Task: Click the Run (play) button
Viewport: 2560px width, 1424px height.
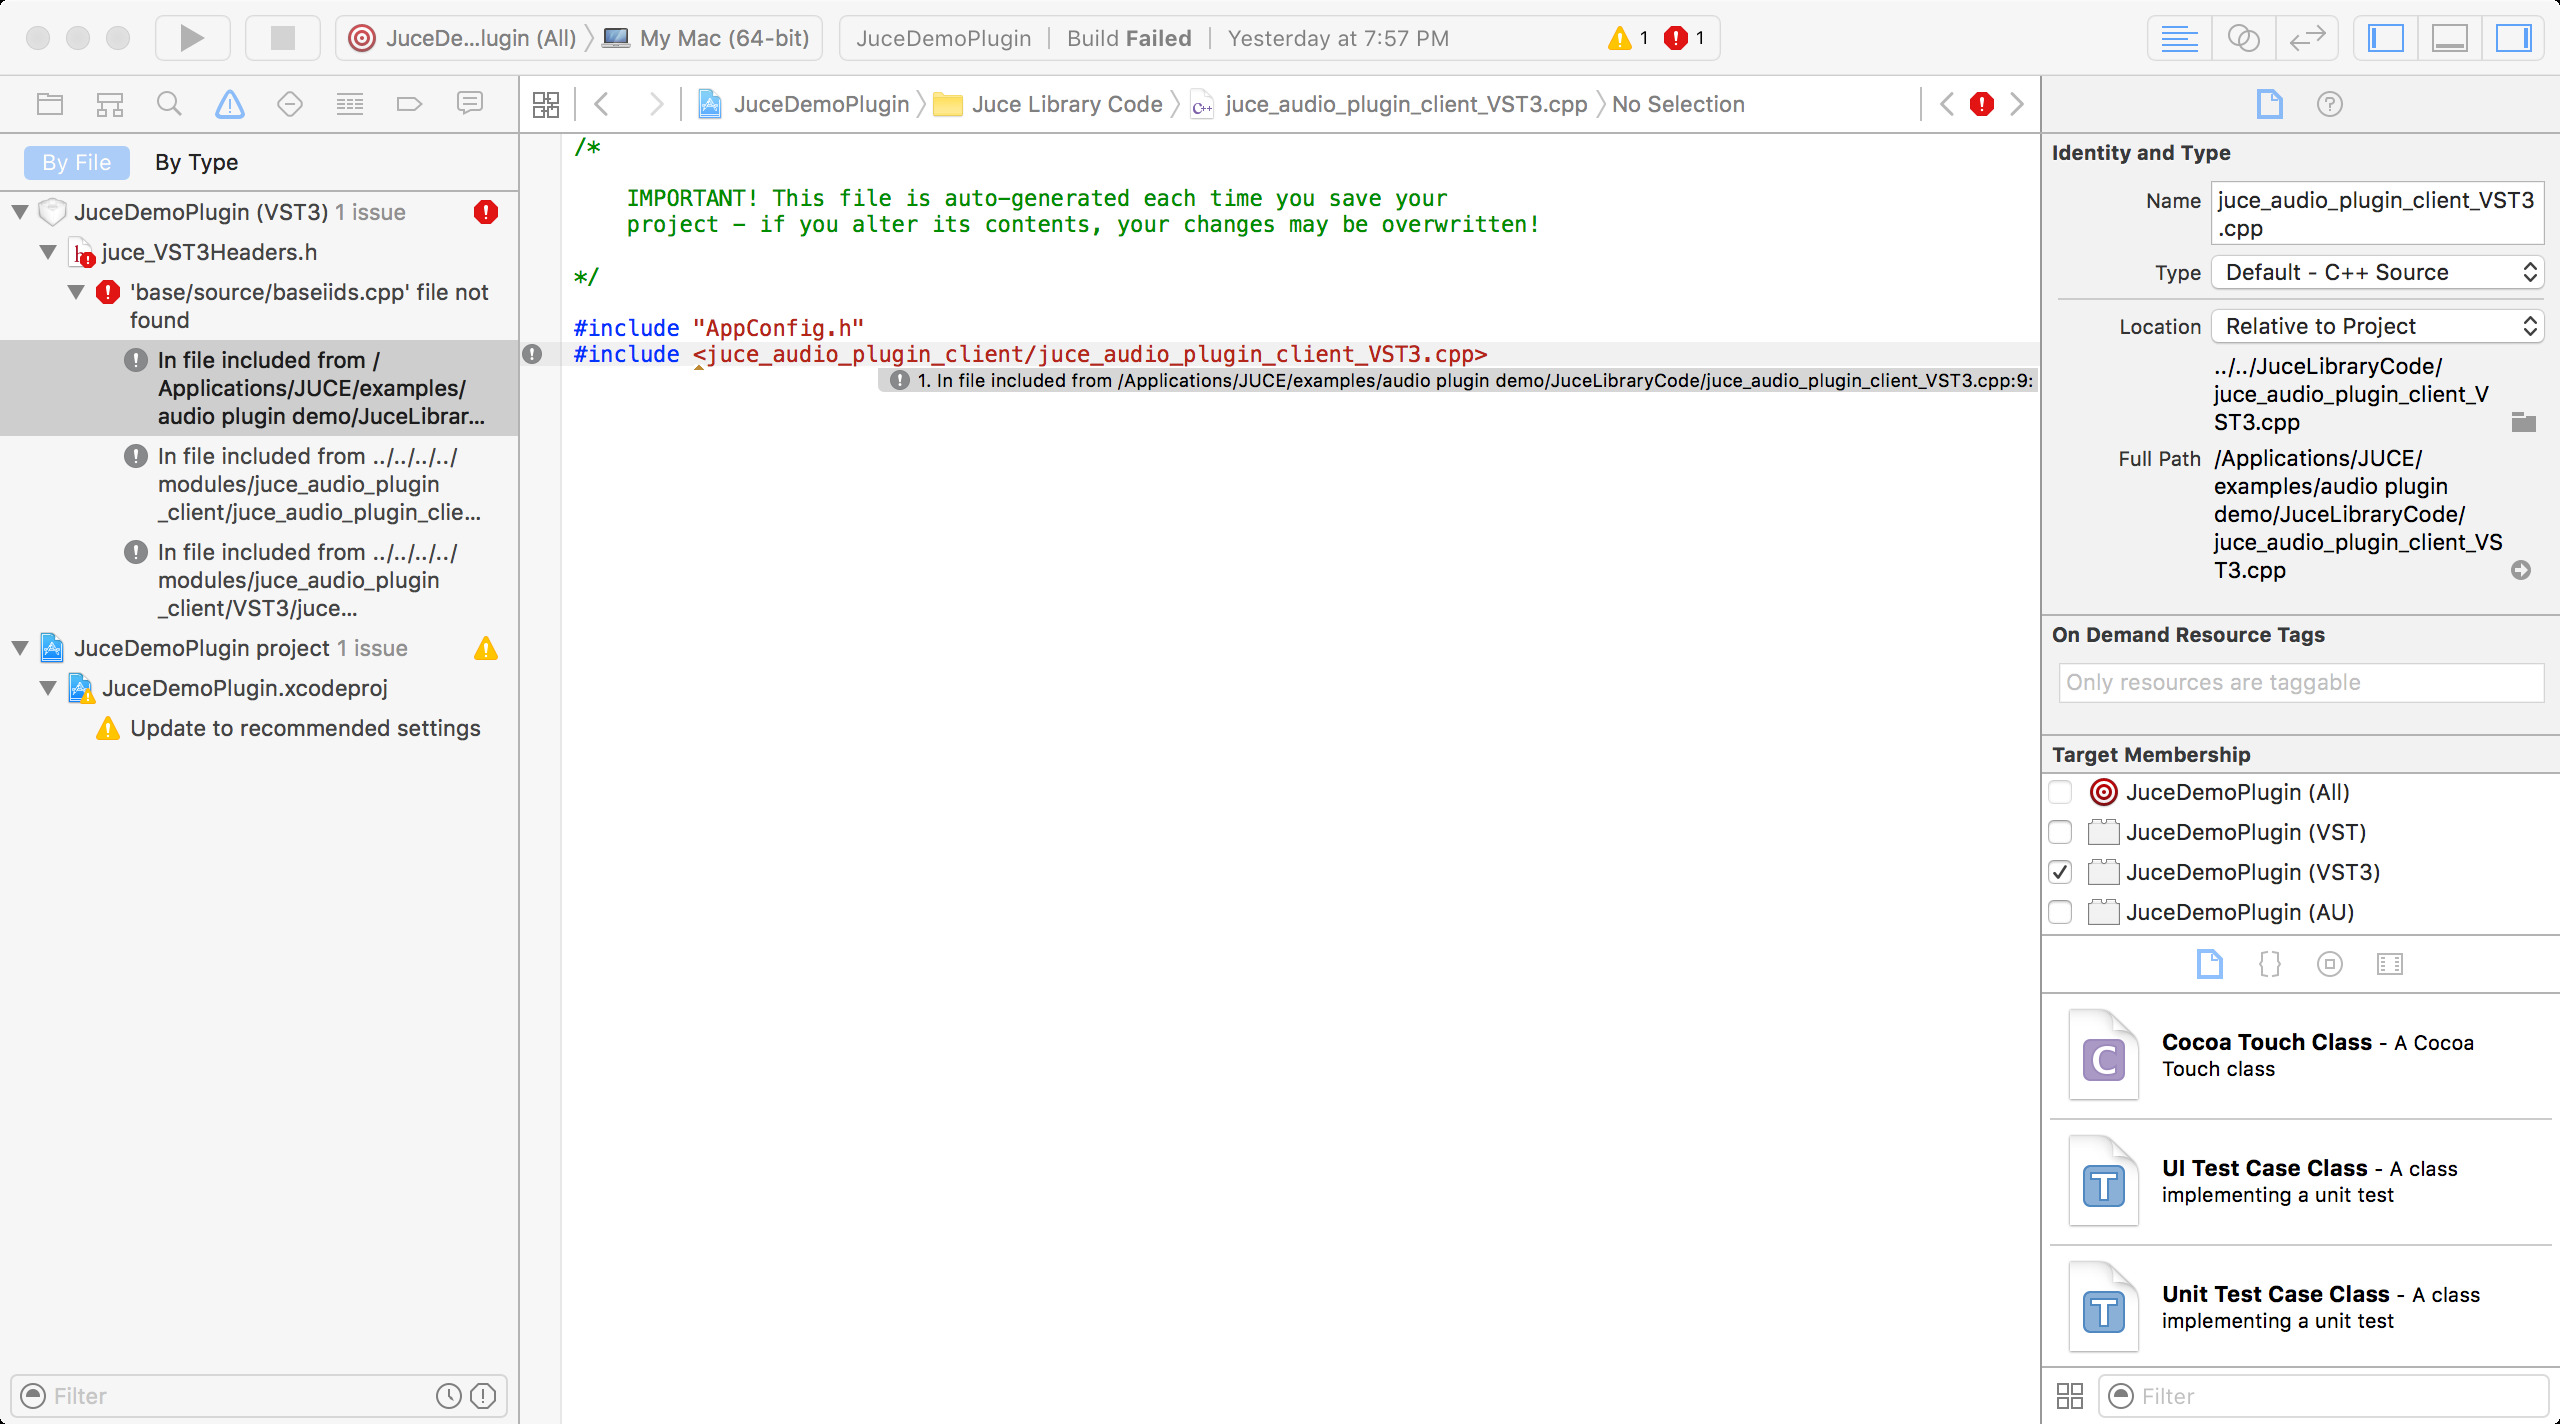Action: 191,38
